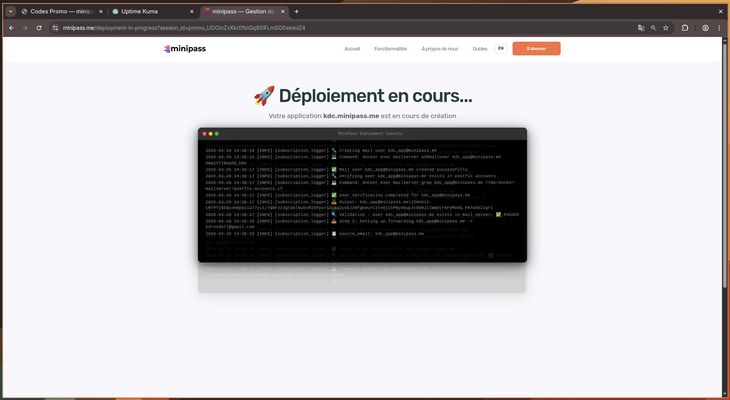The height and width of the screenshot is (400, 730).
Task: Open the Fonctionnalités nav link
Action: click(x=391, y=49)
